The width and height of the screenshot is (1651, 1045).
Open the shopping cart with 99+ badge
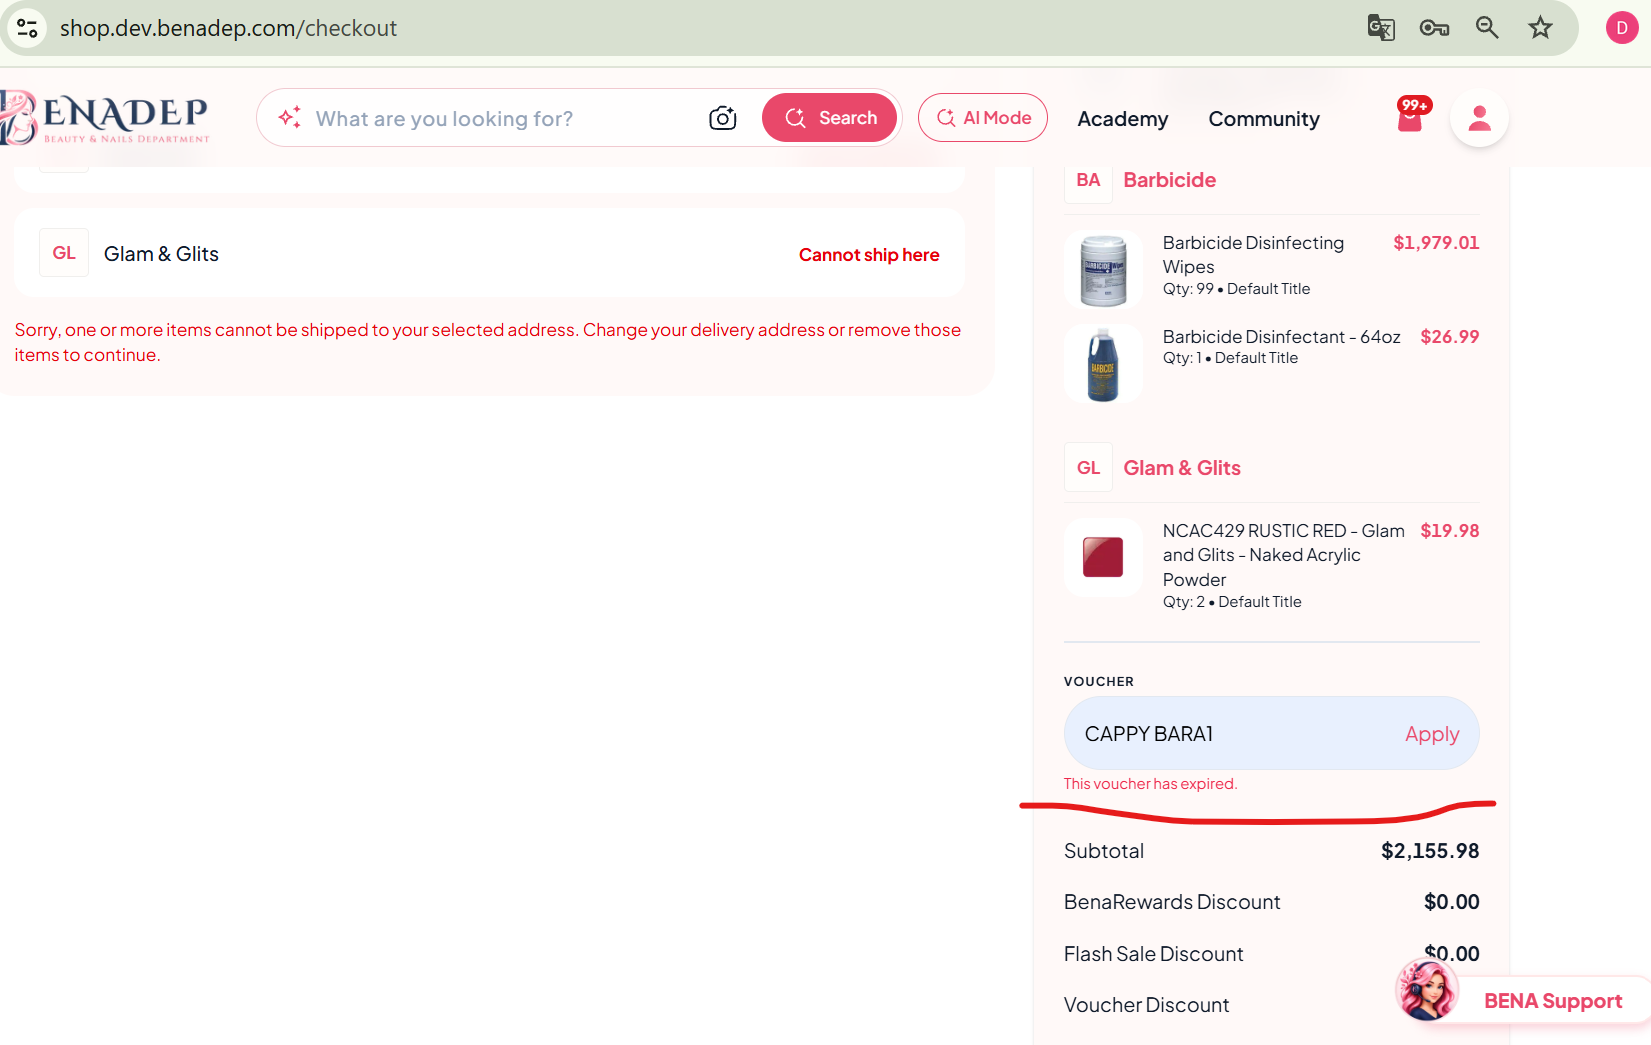point(1412,115)
